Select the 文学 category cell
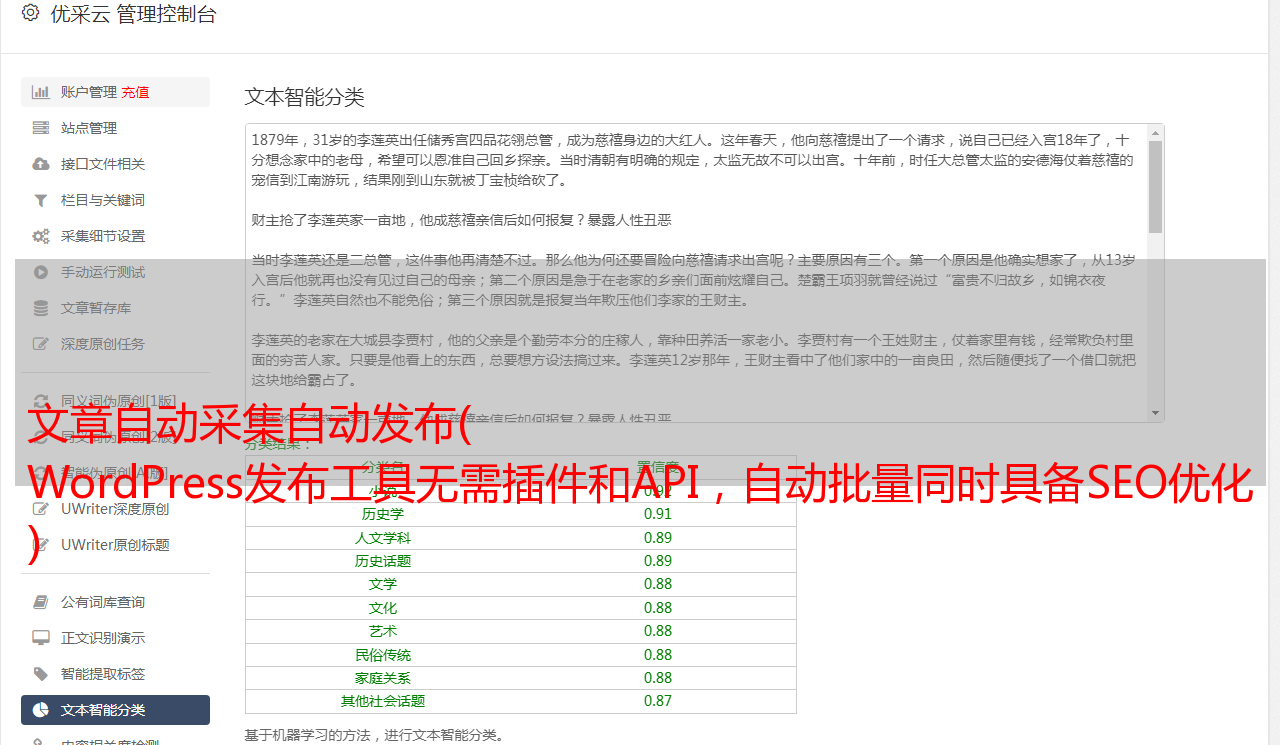The image size is (1280, 745). (x=383, y=584)
